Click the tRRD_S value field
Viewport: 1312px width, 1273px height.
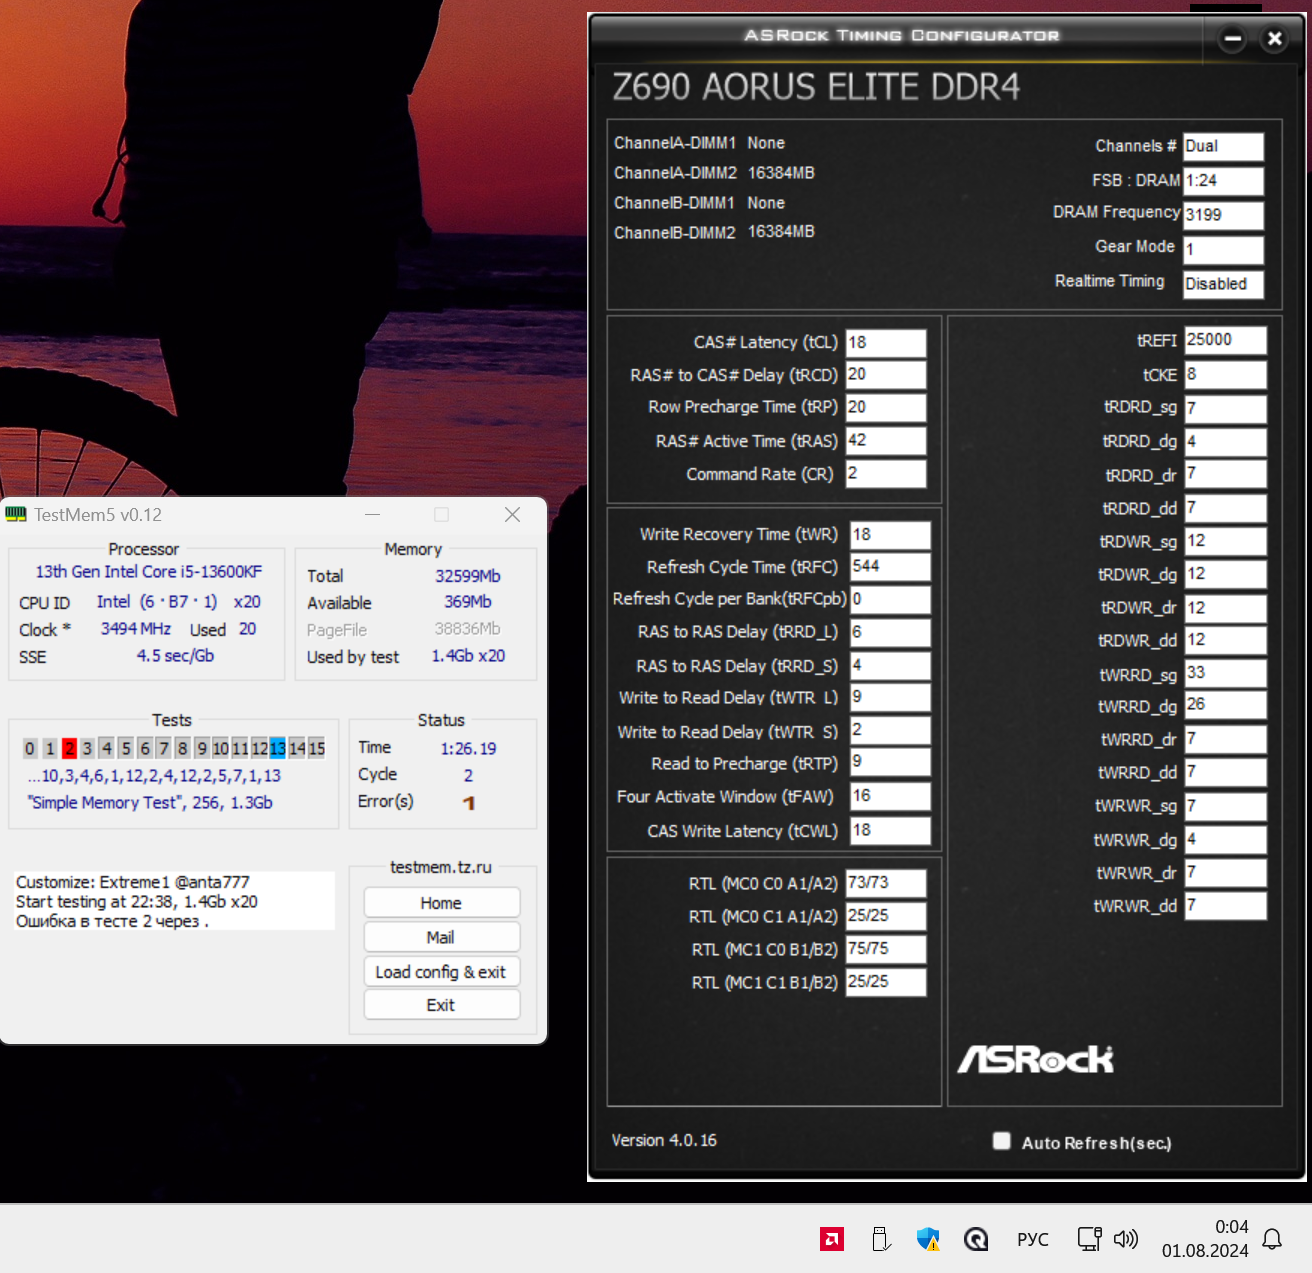pos(891,666)
